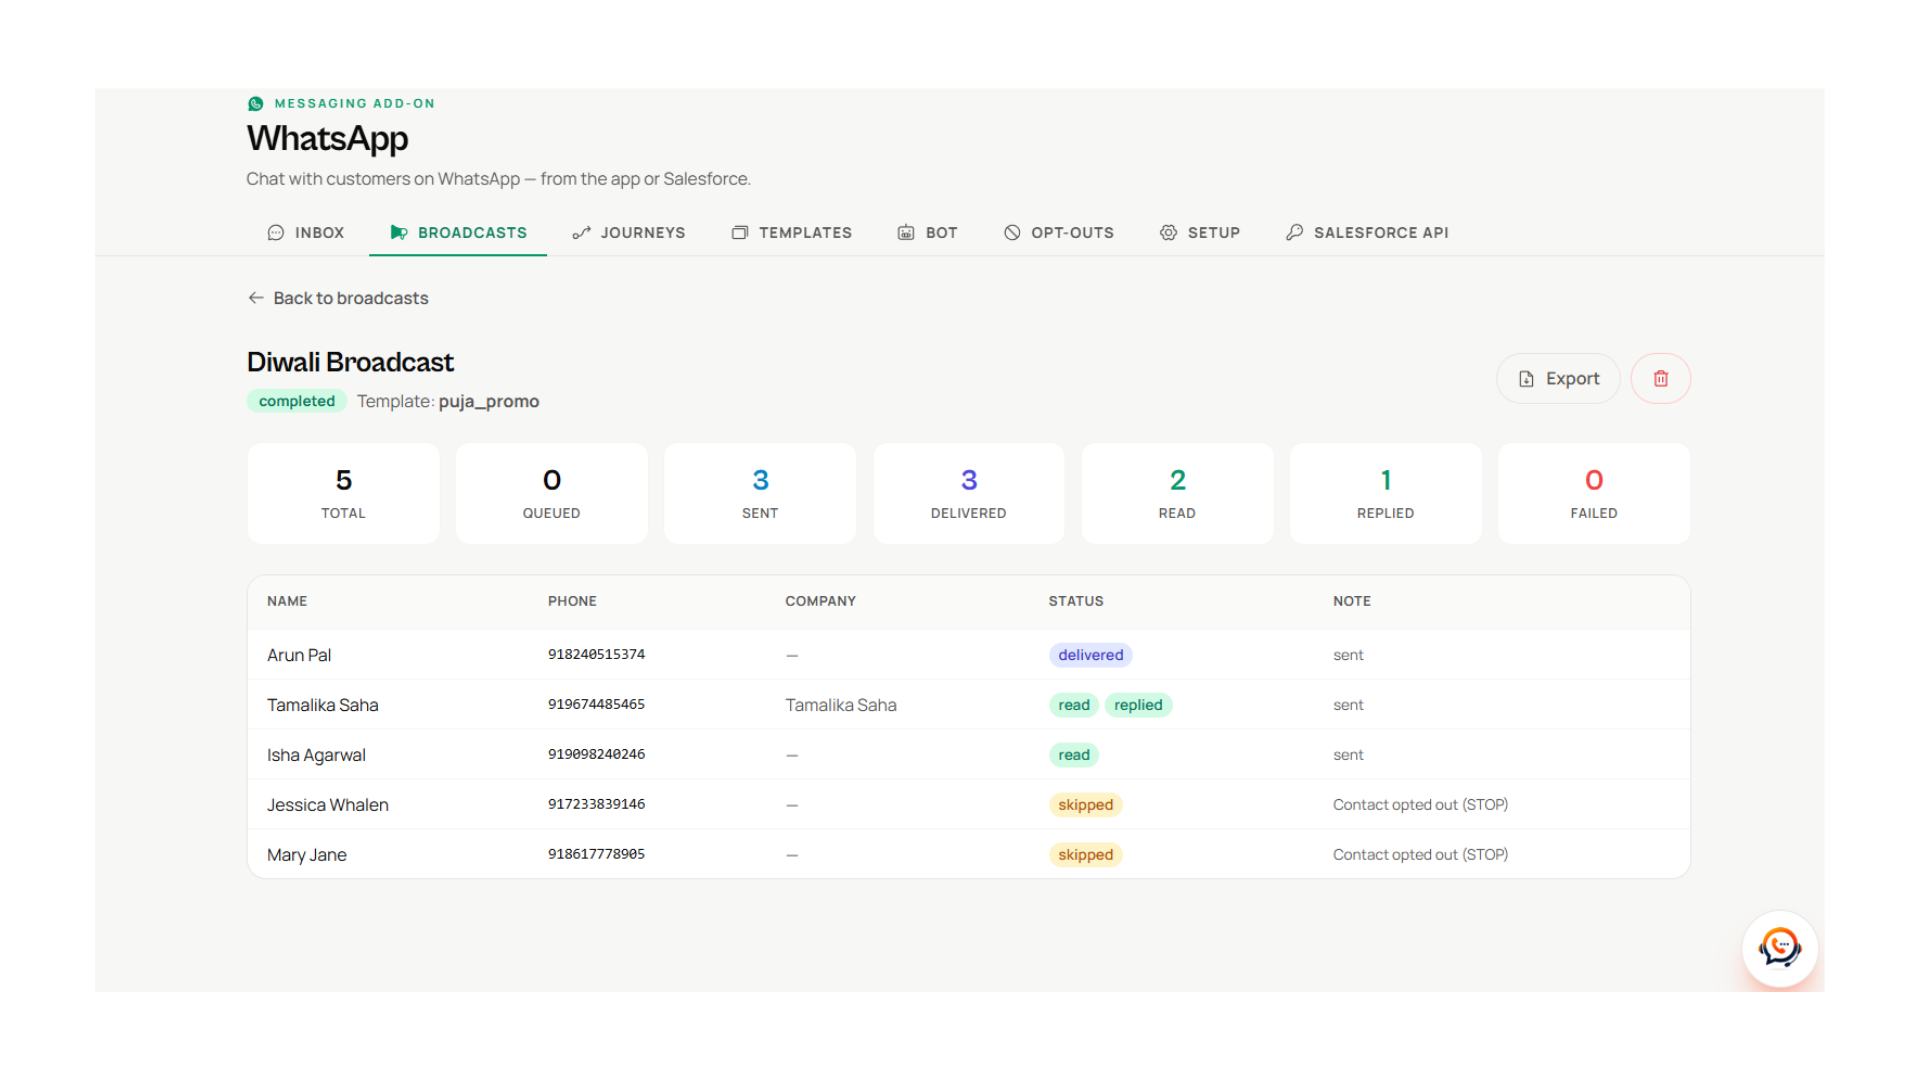The image size is (1920, 1080).
Task: Click the sent note for Isha Agarwal
Action: click(x=1348, y=755)
